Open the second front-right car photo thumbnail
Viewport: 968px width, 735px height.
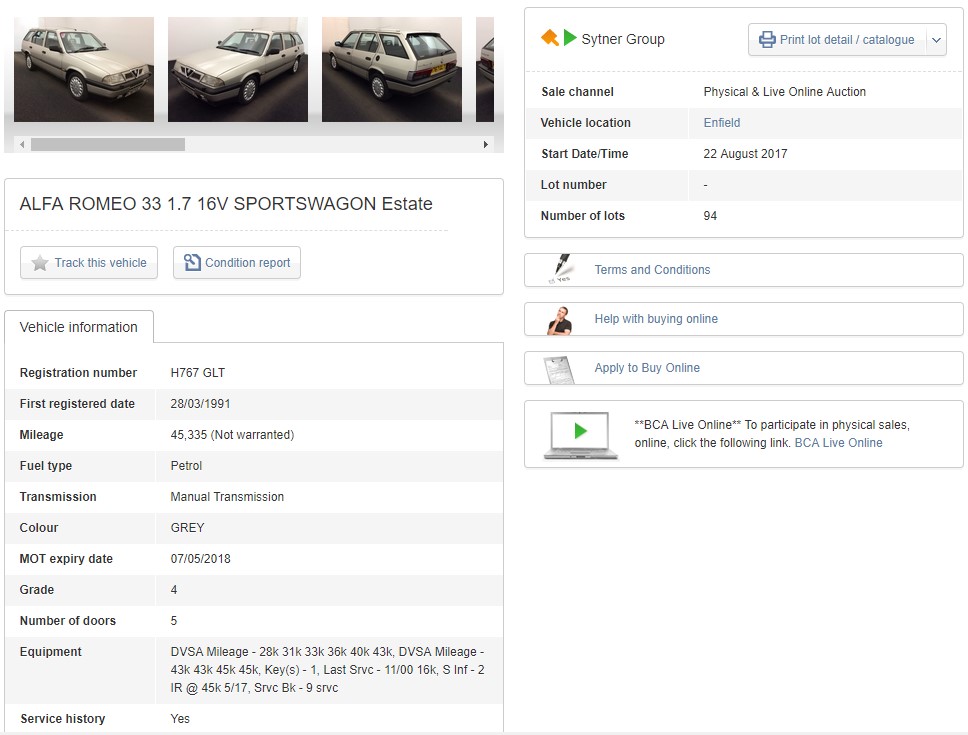tap(238, 69)
